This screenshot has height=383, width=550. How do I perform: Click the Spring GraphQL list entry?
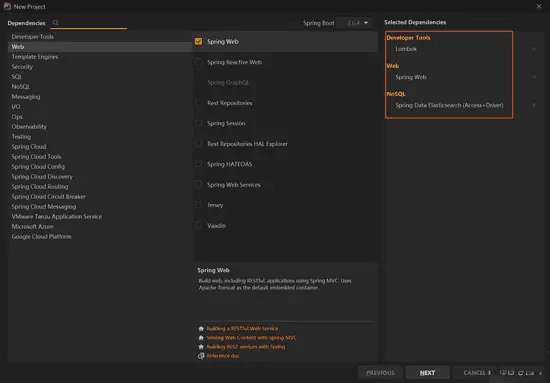coord(228,83)
